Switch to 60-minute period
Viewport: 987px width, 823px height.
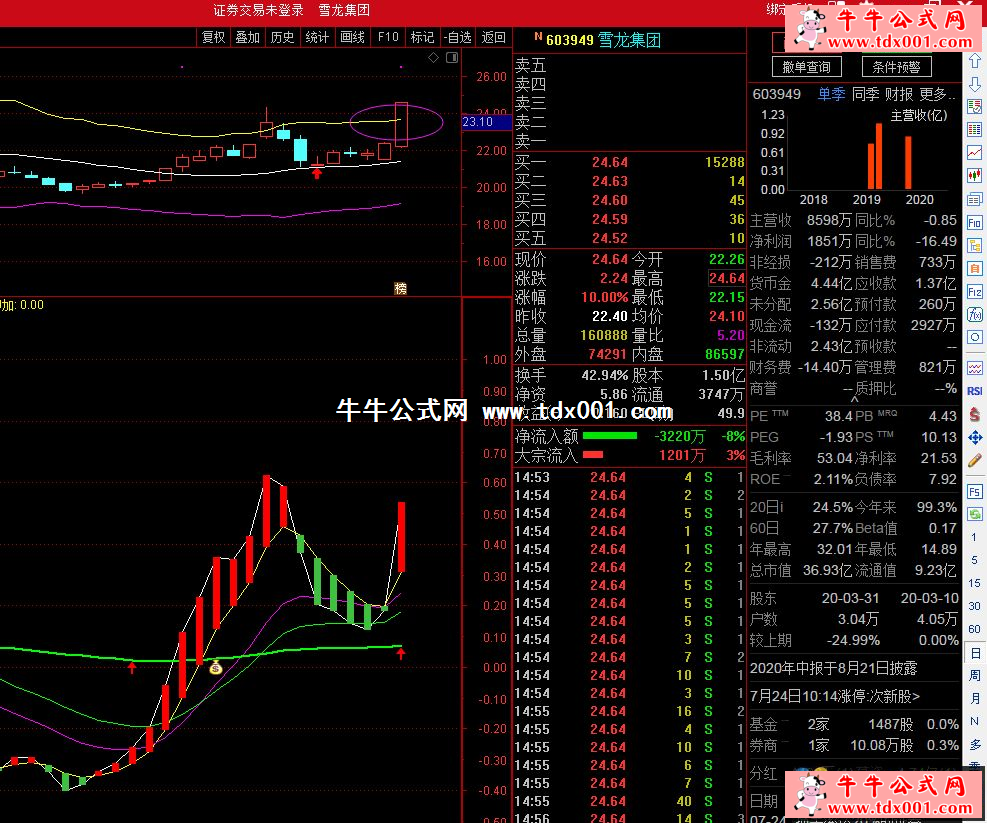974,629
